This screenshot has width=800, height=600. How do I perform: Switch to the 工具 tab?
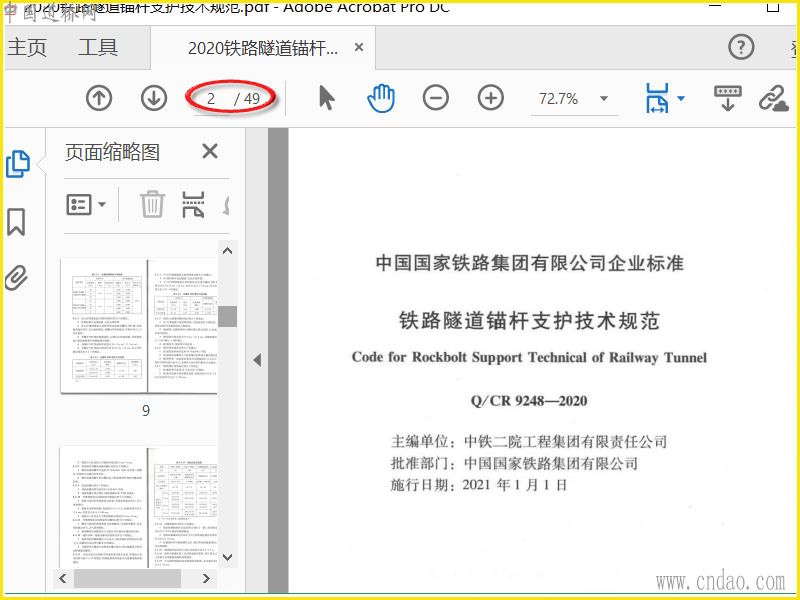tap(98, 47)
